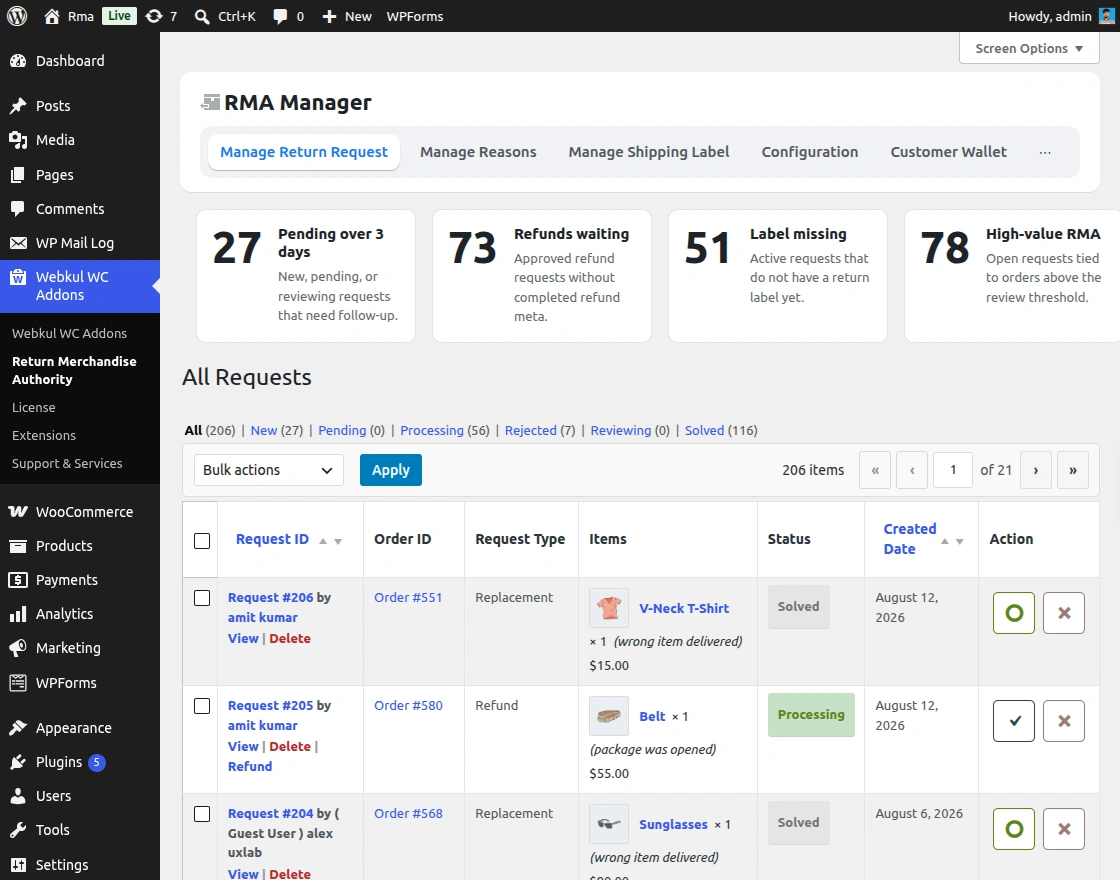
Task: Click the Products sidebar icon
Action: pos(18,546)
